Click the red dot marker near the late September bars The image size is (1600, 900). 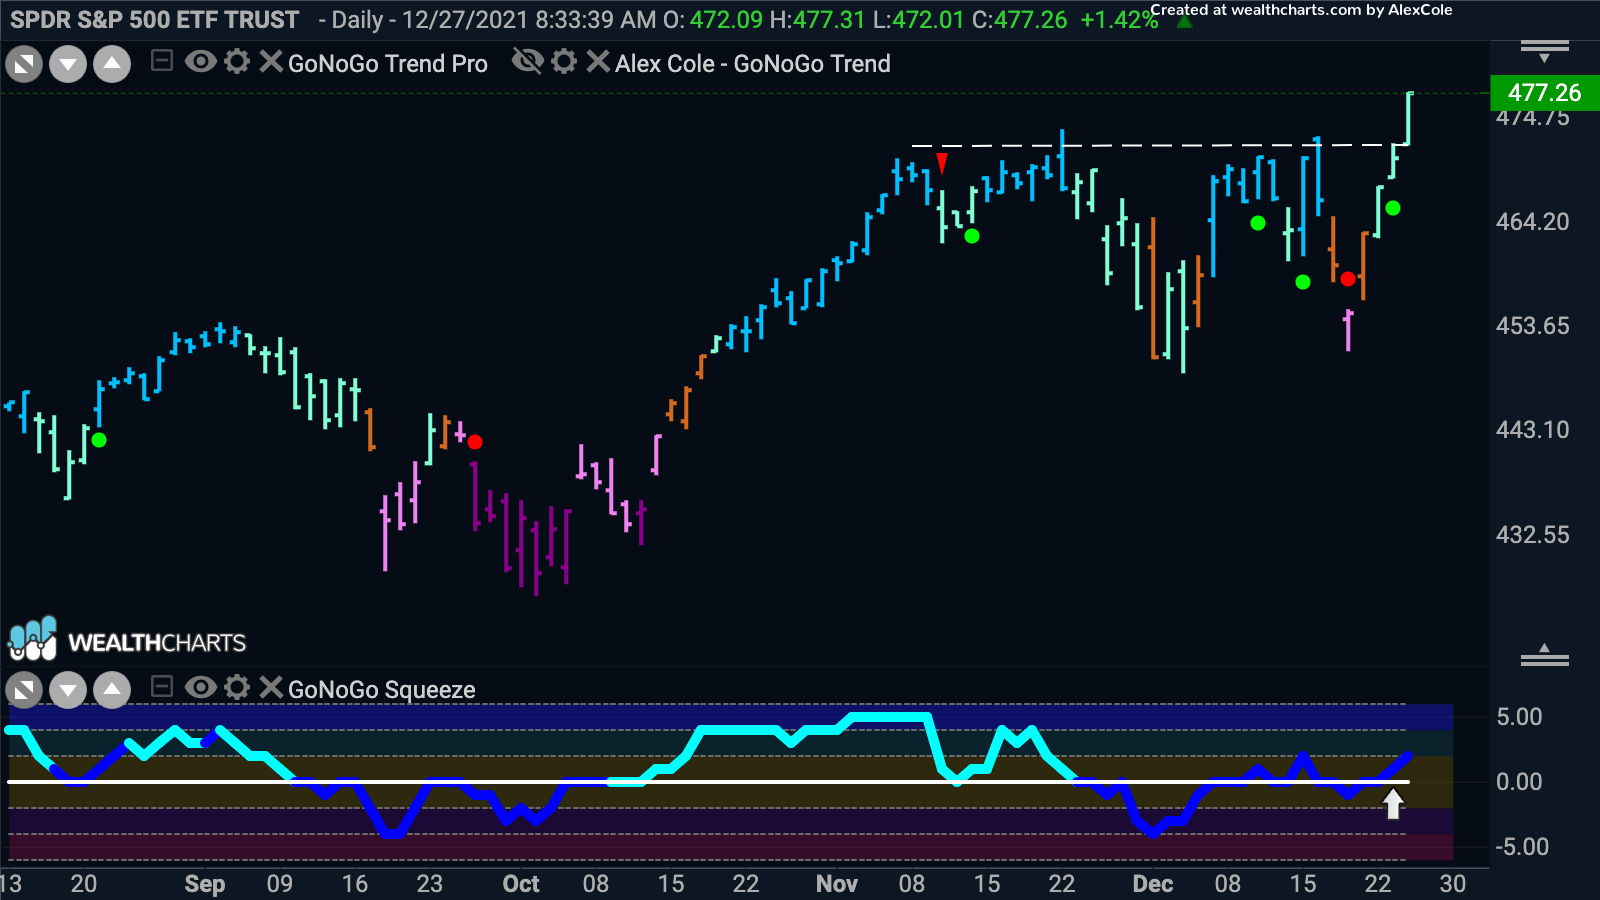click(x=475, y=442)
